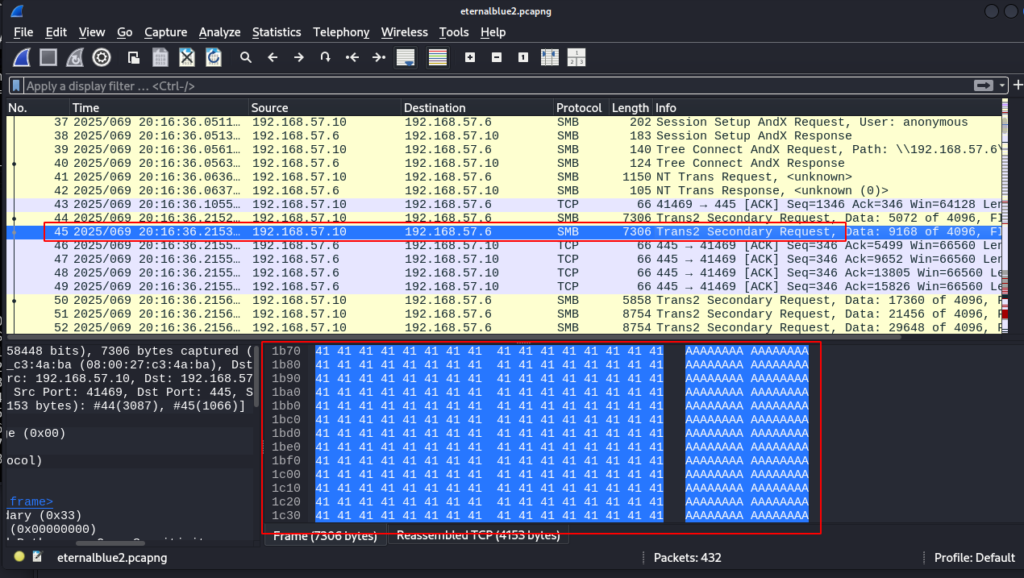
Task: Sort by the Info column header
Action: pyautogui.click(x=826, y=108)
